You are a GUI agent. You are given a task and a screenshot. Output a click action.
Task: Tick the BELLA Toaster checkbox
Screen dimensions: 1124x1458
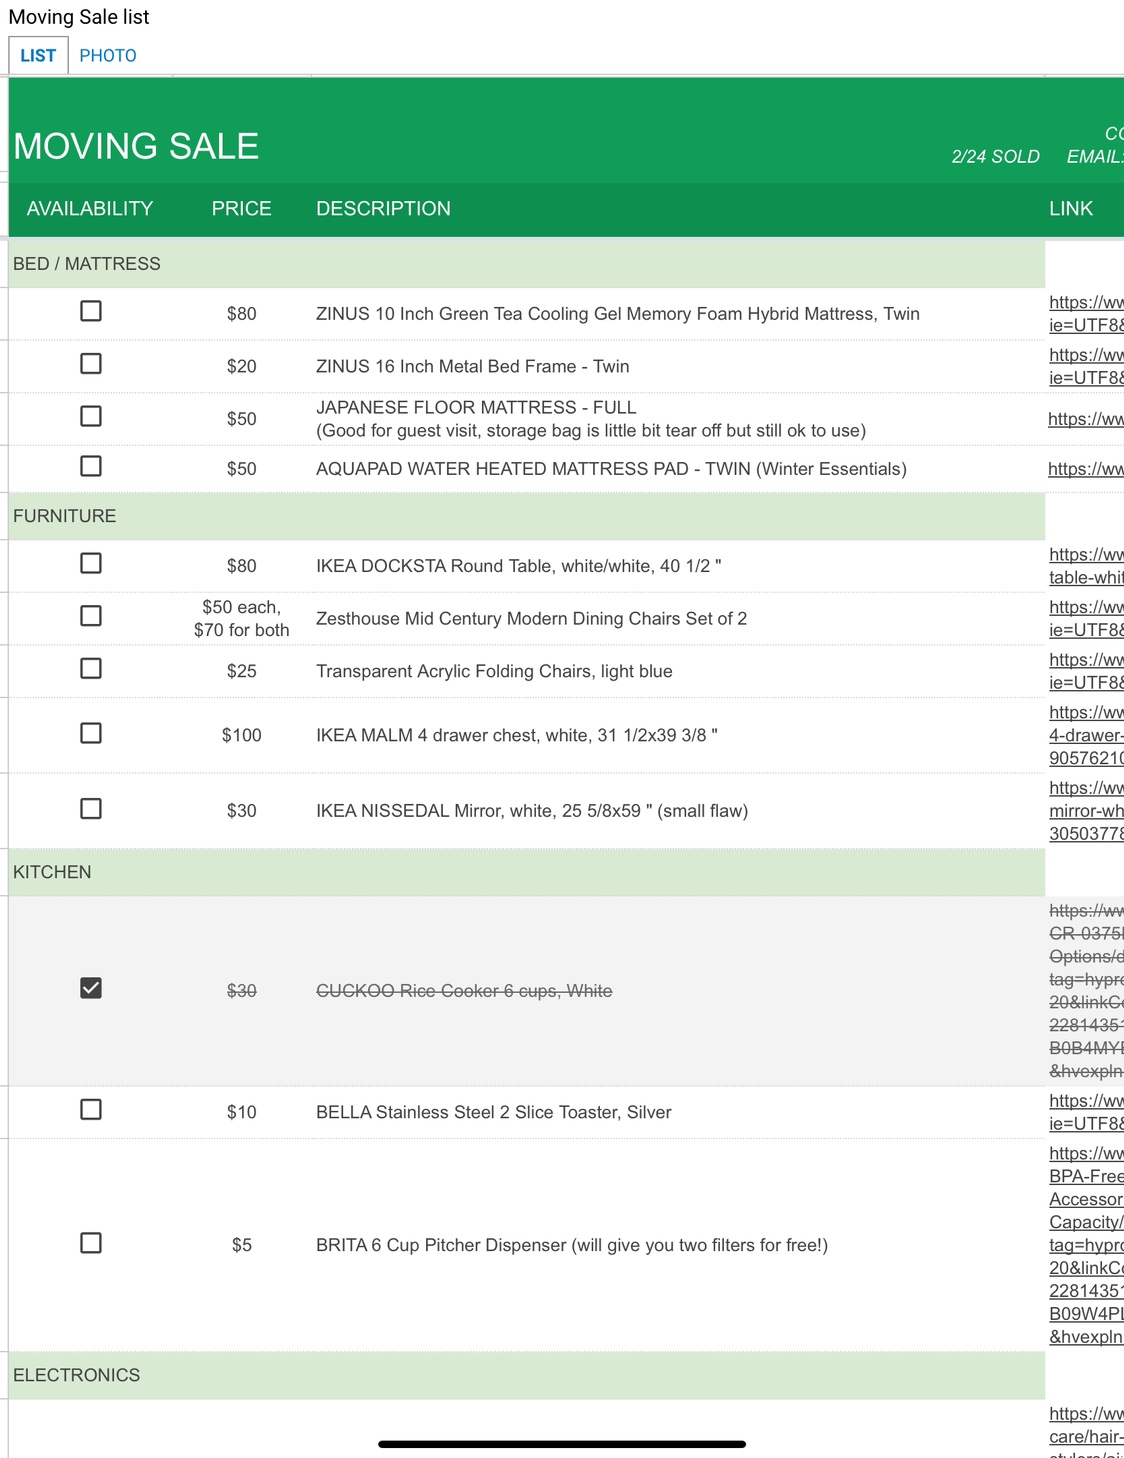click(x=91, y=1109)
